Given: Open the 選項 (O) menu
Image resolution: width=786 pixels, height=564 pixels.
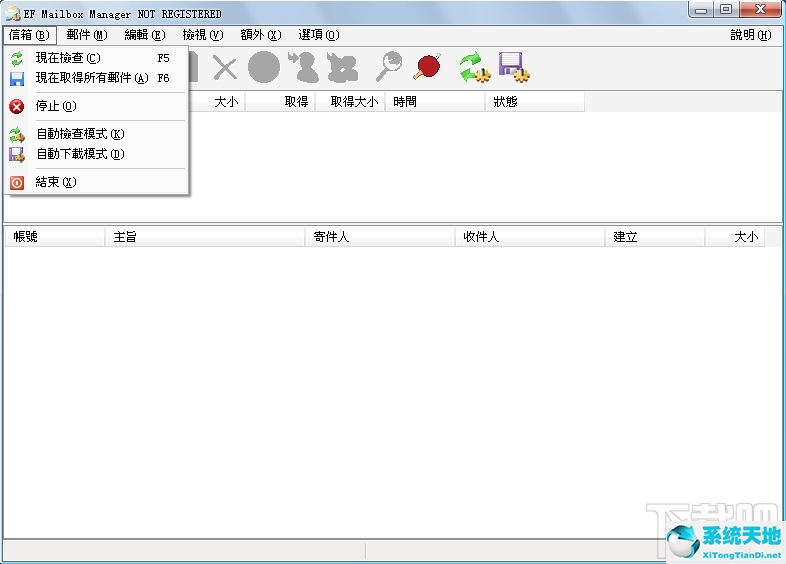Looking at the screenshot, I should [319, 35].
